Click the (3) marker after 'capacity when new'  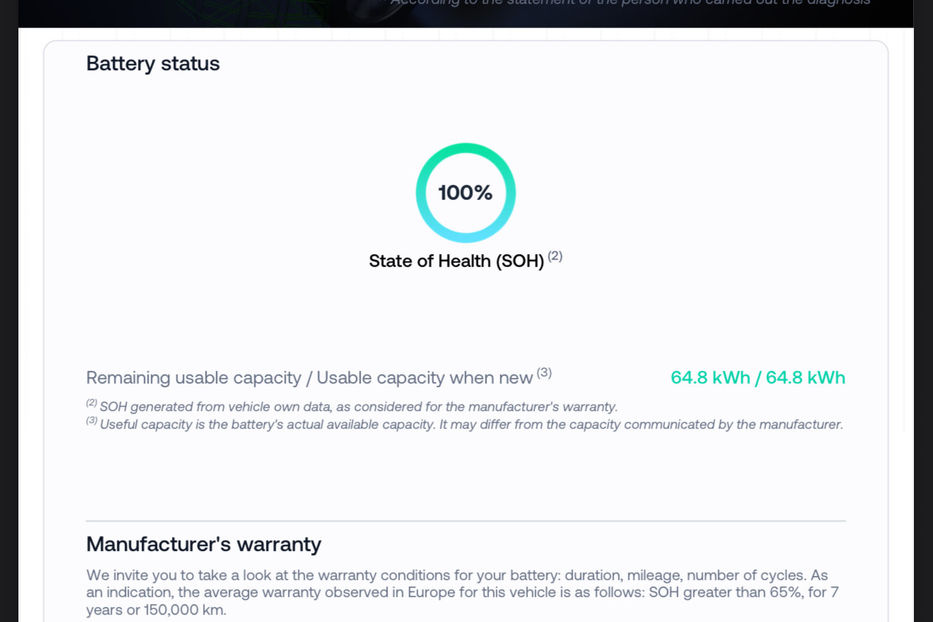[544, 373]
